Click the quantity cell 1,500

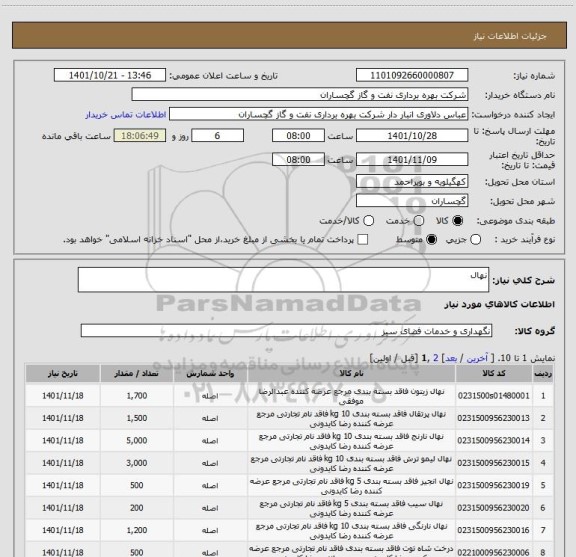137,418
